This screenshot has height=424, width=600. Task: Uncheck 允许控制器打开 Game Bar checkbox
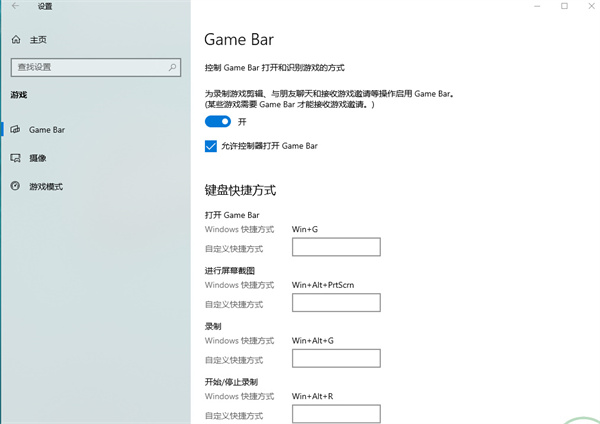[x=211, y=146]
